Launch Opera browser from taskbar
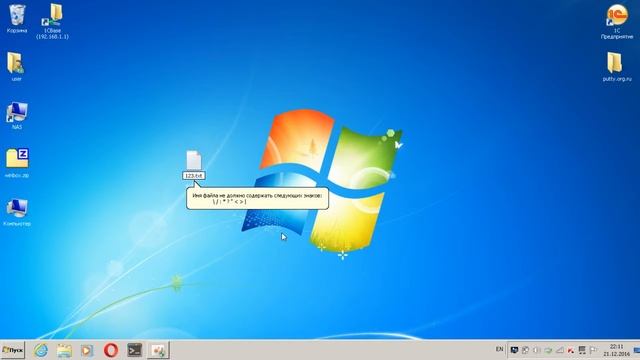 111,350
